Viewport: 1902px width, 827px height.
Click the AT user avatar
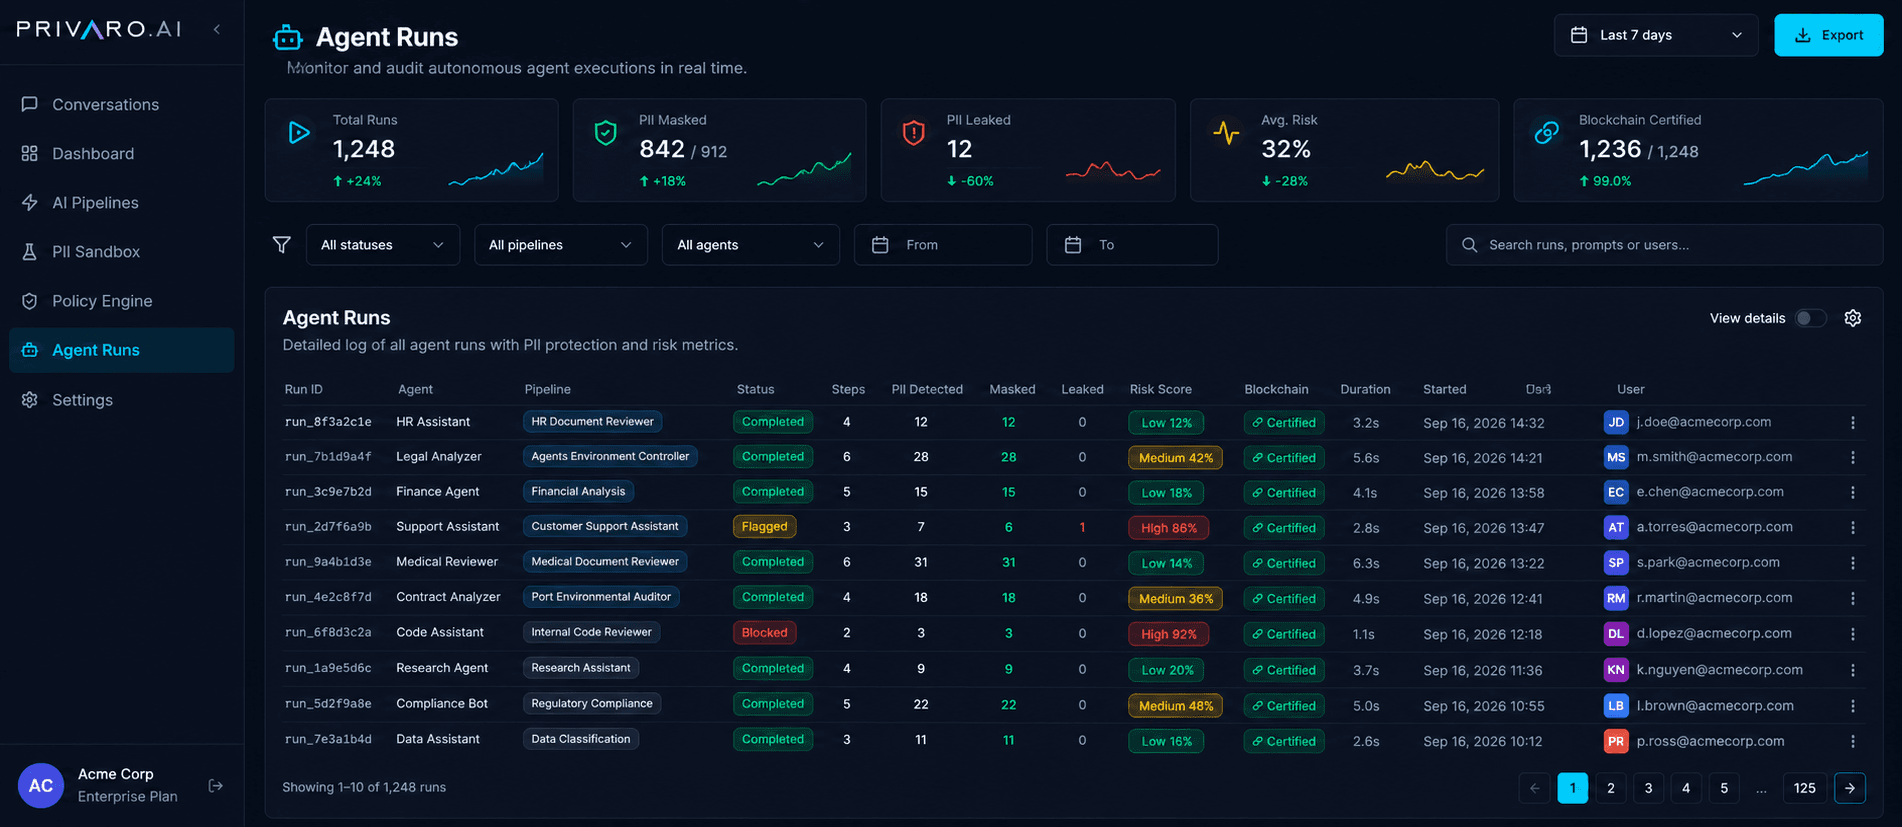1616,527
